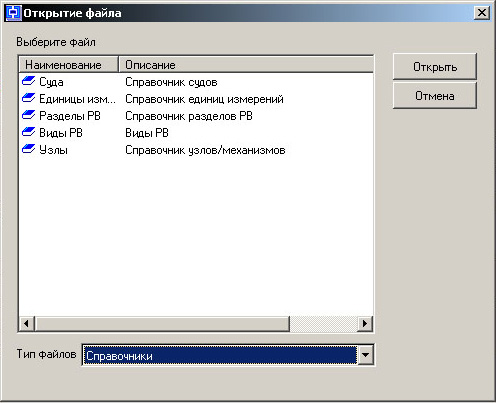The height and width of the screenshot is (403, 496).
Task: Click the book icon for Разделы РВ
Action: point(28,115)
